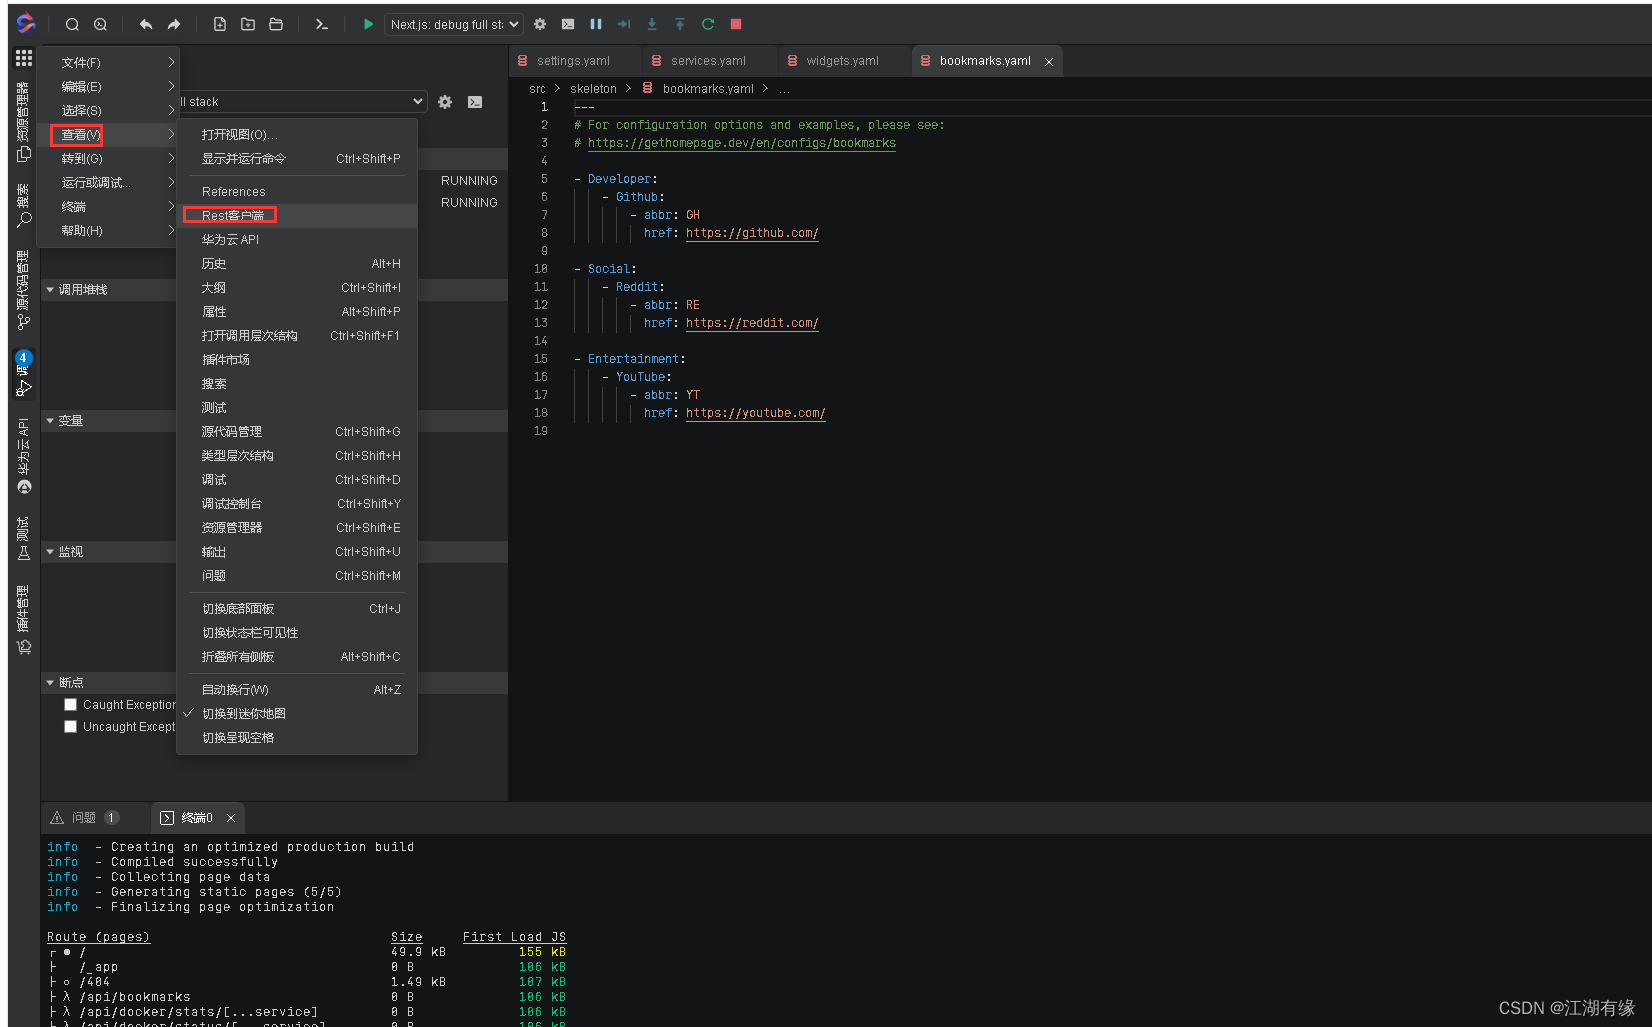Open the 资源管理器 explorer sidebar panel
Screen dimensions: 1652x1027
pos(24,122)
